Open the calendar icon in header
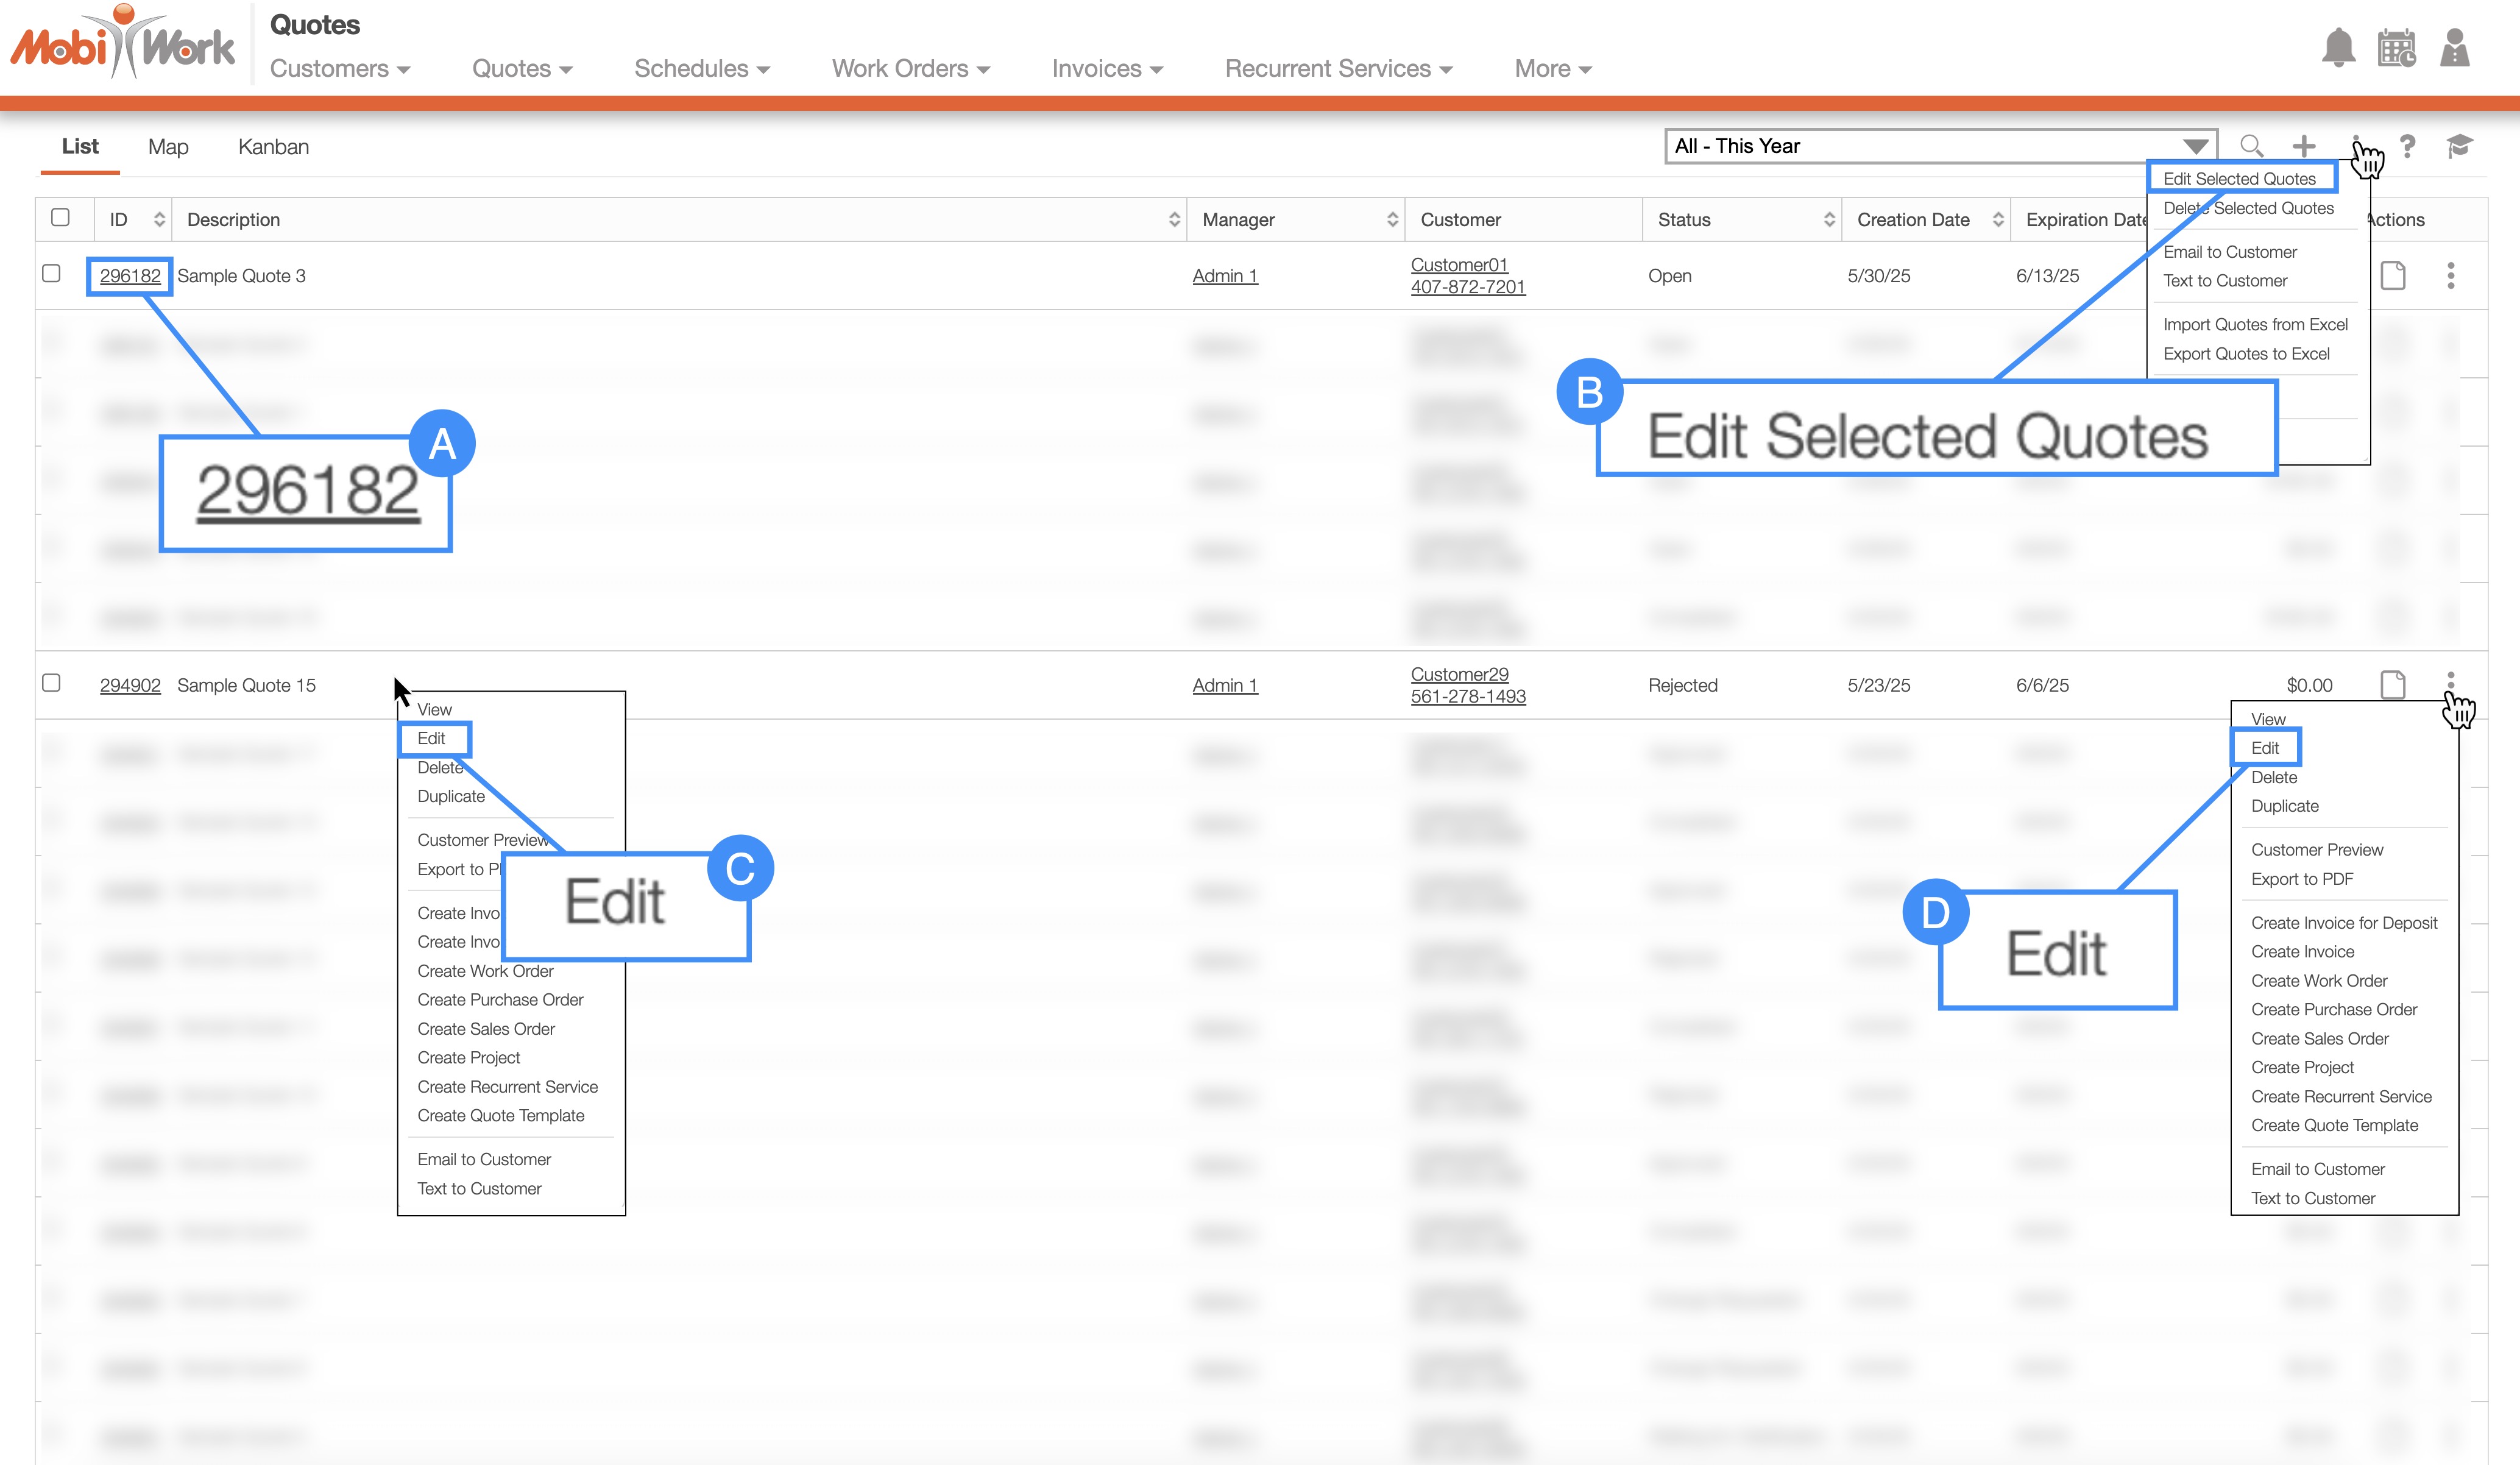This screenshot has width=2520, height=1465. coord(2396,48)
